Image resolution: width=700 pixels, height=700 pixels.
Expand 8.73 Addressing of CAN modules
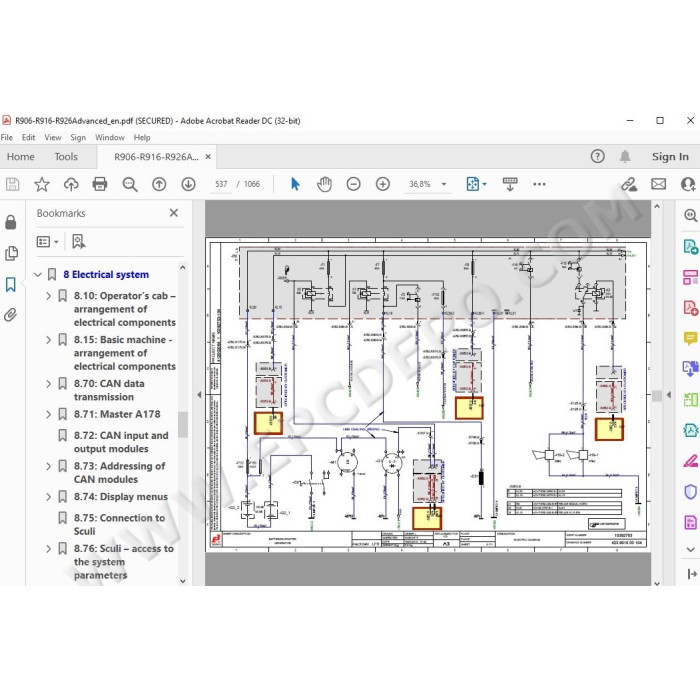point(49,466)
